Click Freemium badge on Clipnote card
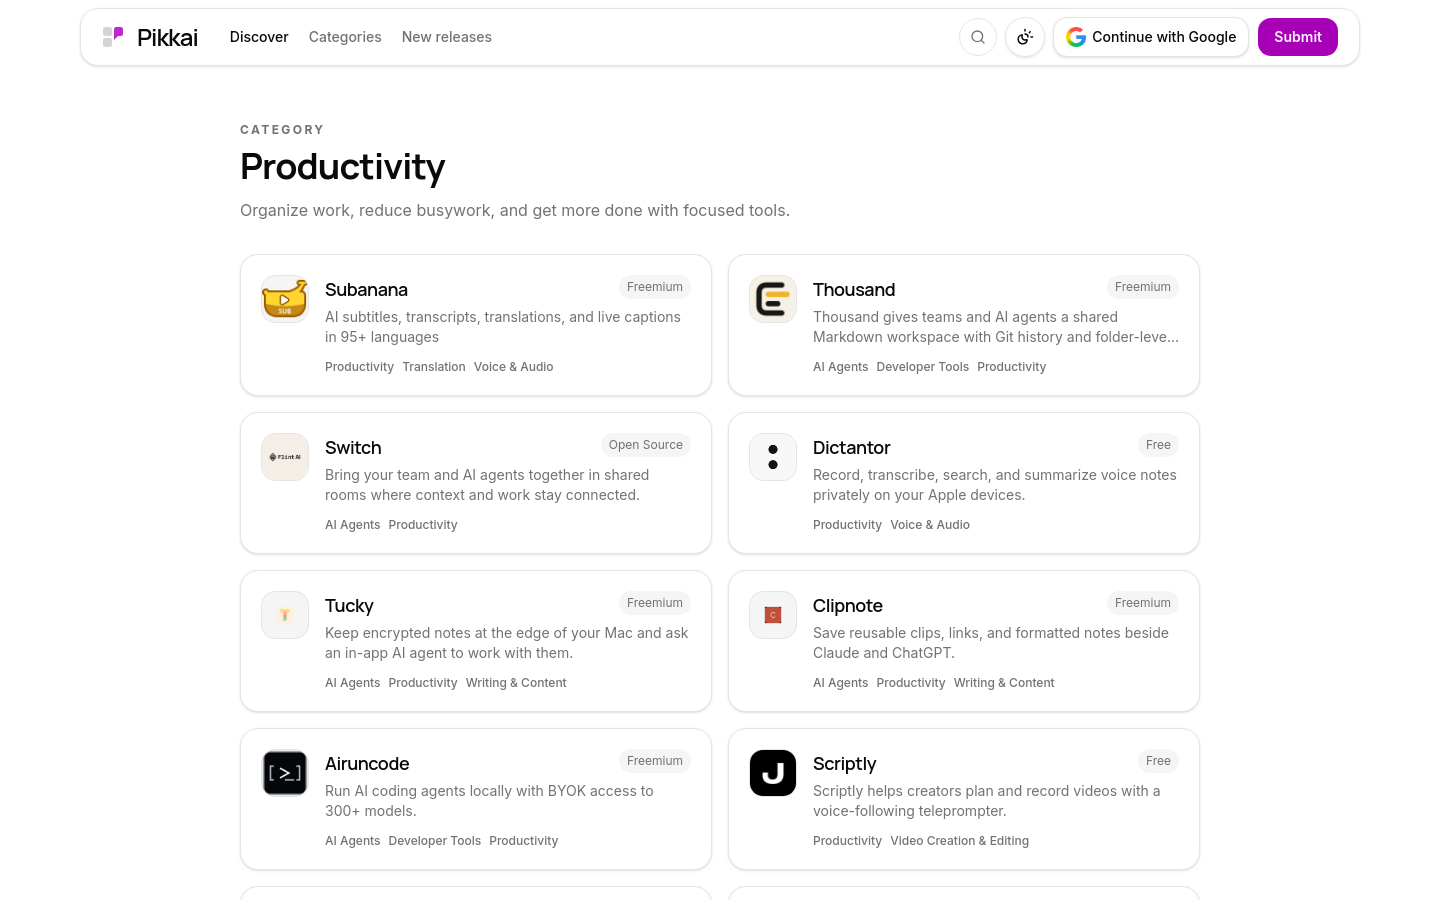 coord(1143,603)
